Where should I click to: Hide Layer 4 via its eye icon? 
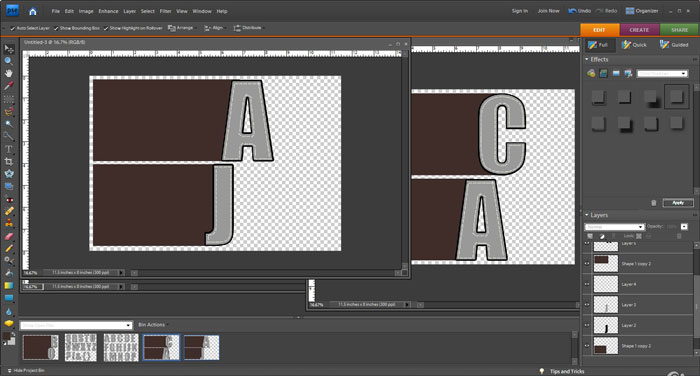pyautogui.click(x=587, y=284)
